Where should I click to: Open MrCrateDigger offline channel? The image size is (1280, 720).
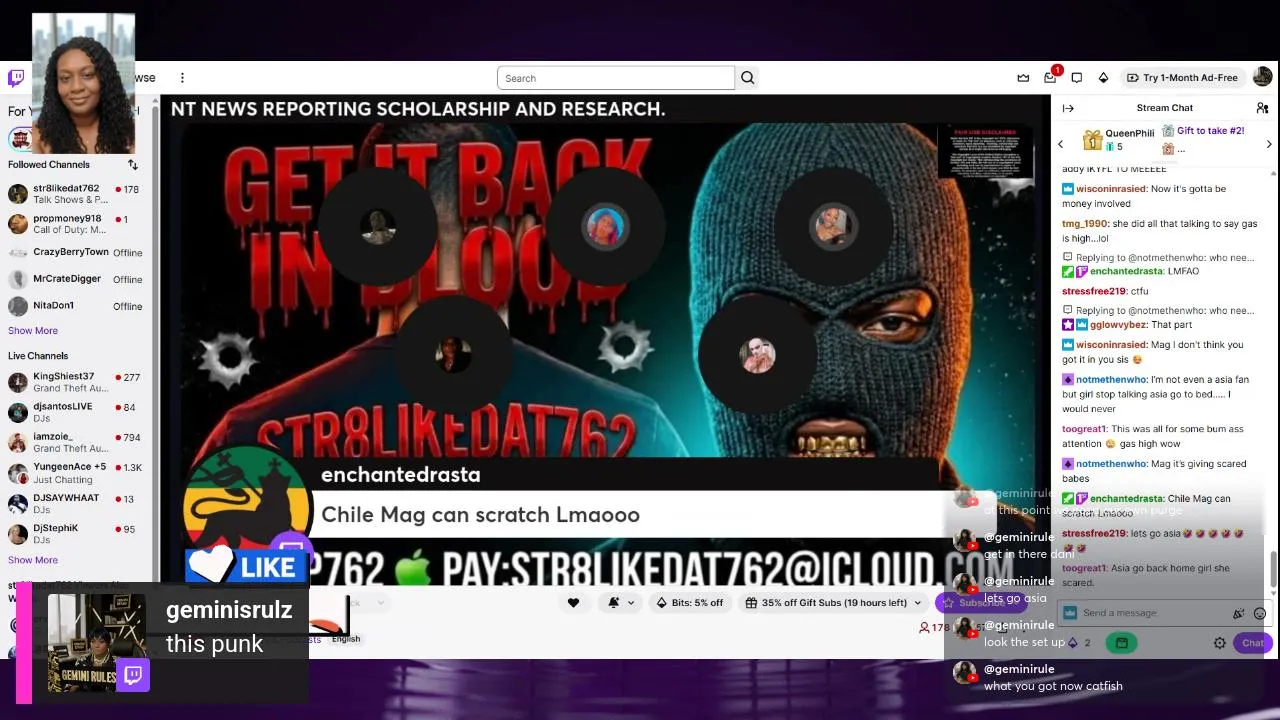(x=75, y=279)
